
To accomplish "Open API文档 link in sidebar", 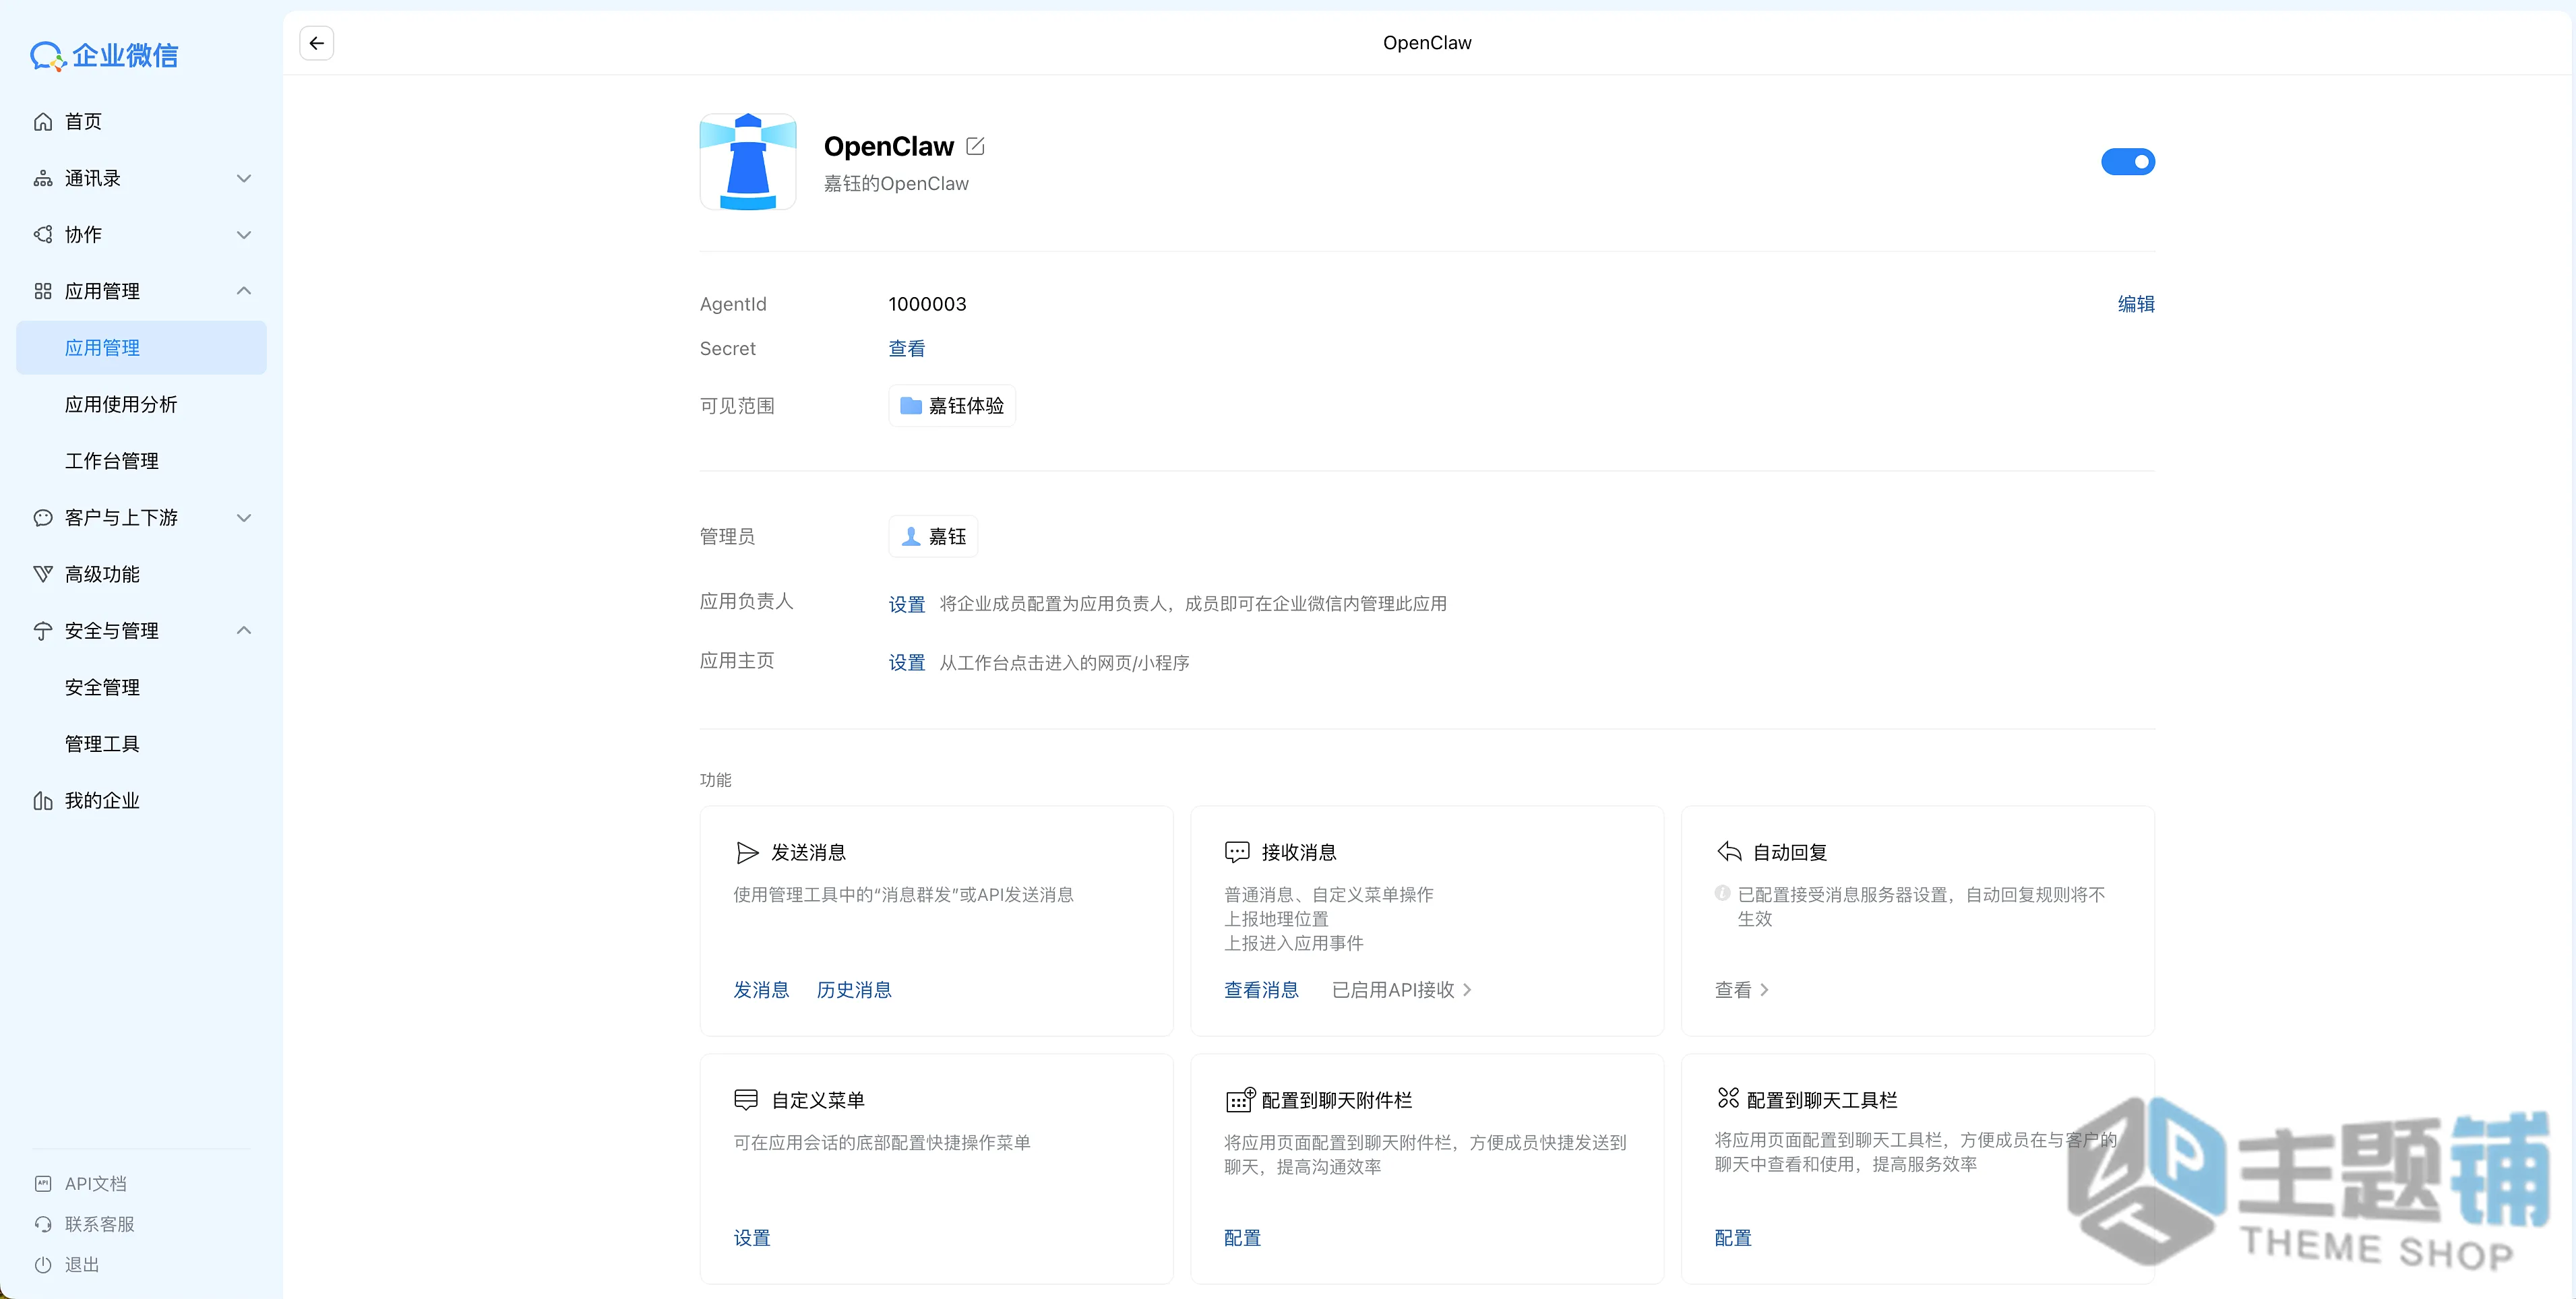I will click(96, 1184).
